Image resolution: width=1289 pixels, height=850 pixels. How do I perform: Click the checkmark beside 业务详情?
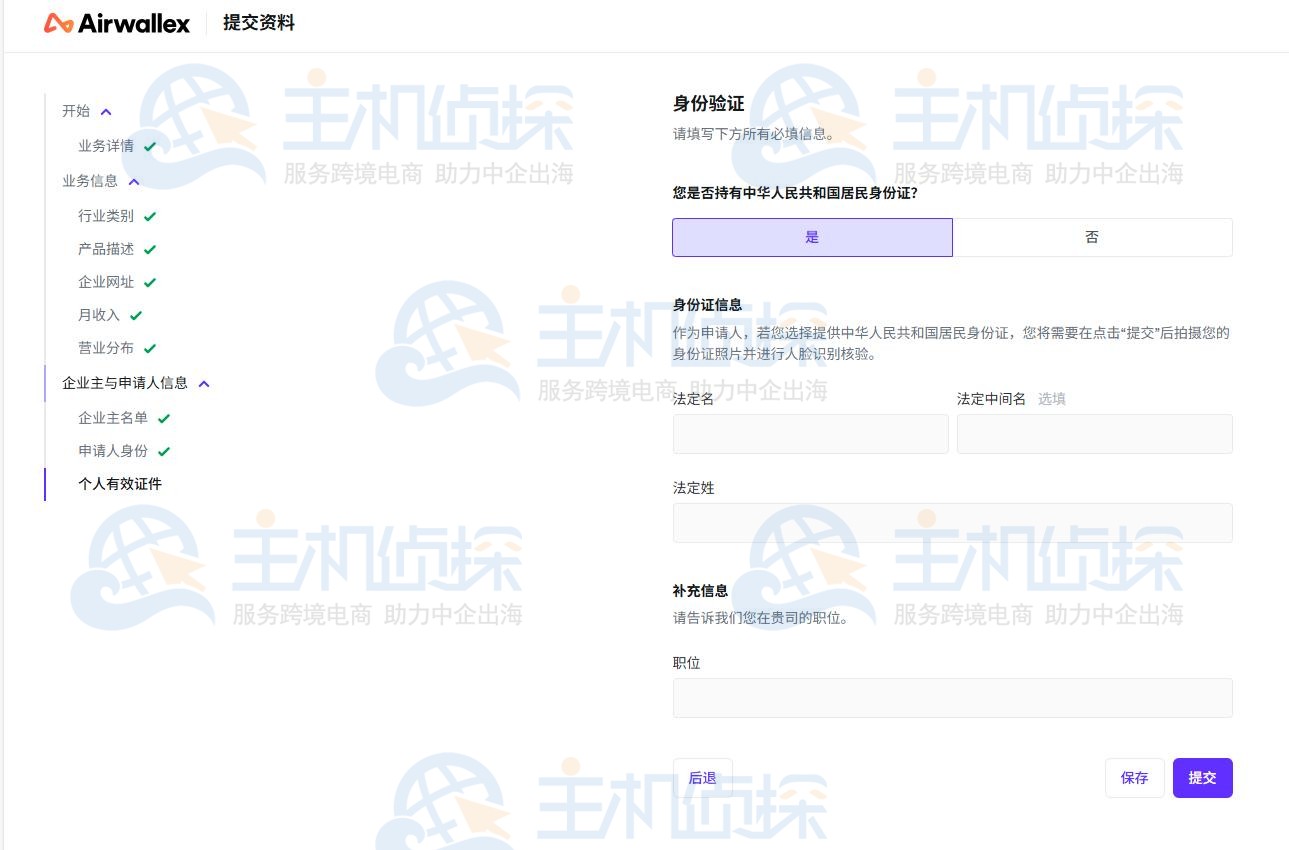click(150, 146)
